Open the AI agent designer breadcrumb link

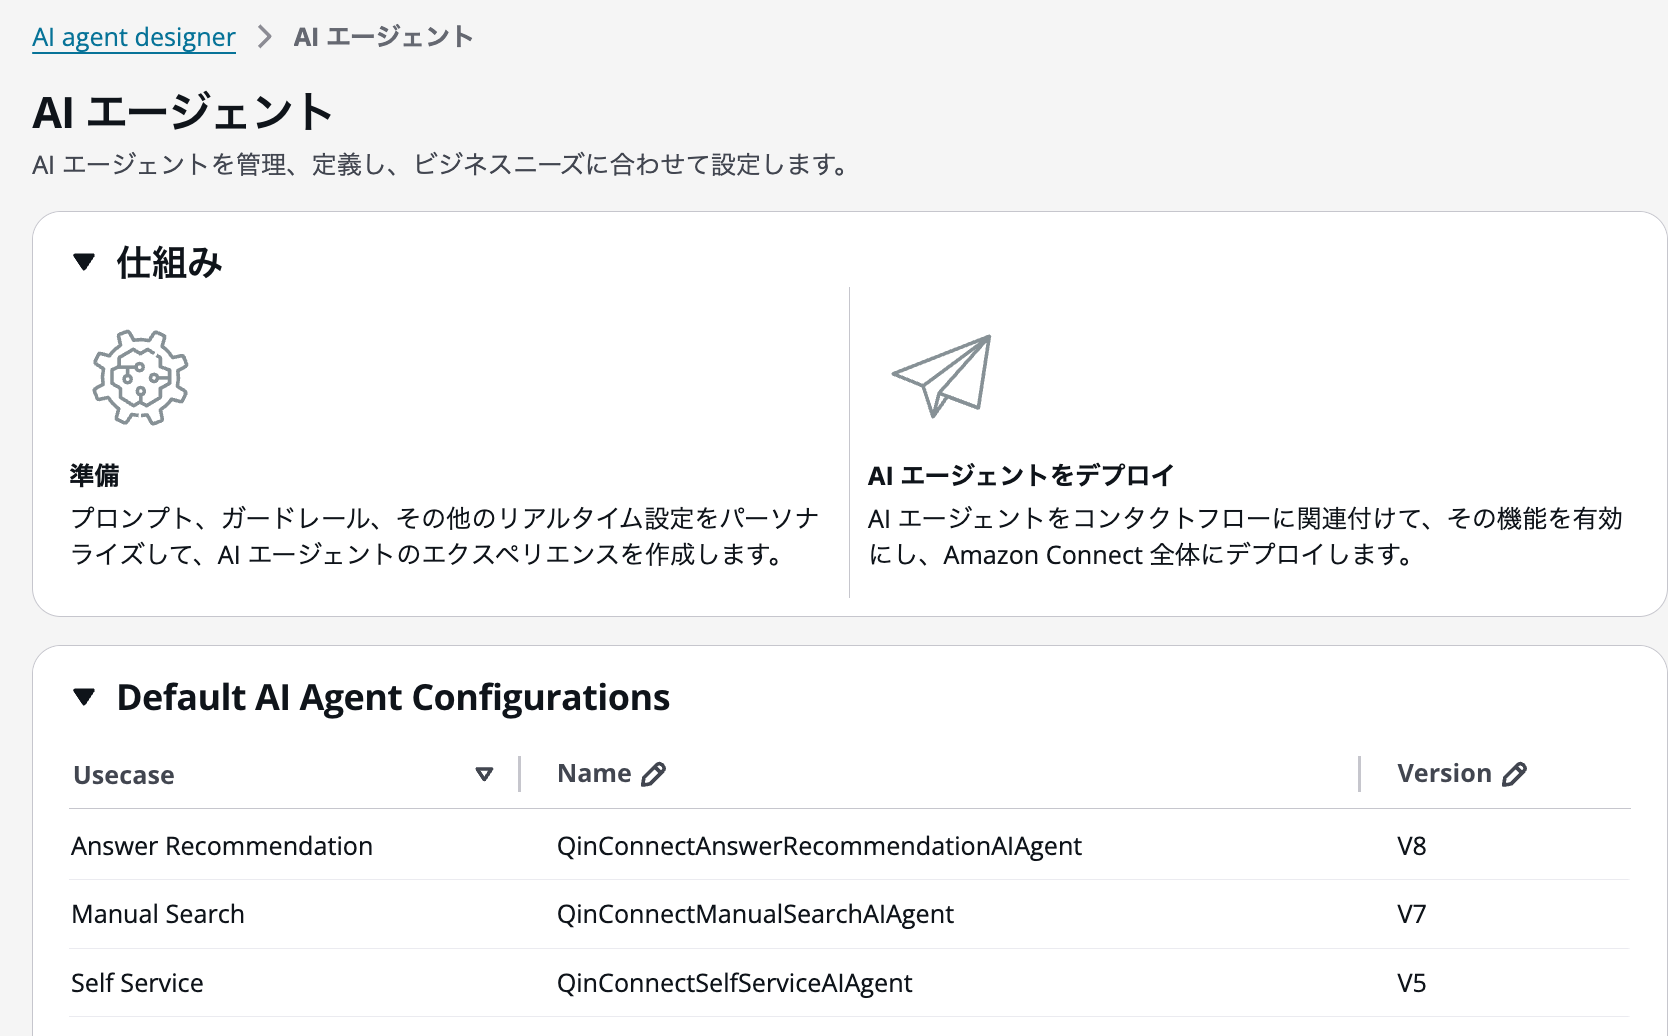(x=132, y=36)
